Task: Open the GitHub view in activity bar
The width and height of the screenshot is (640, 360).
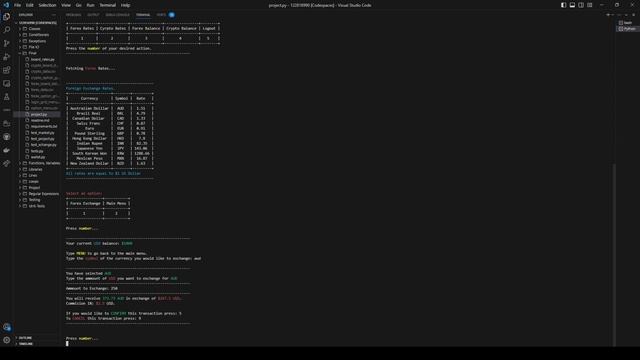Action: (x=7, y=137)
